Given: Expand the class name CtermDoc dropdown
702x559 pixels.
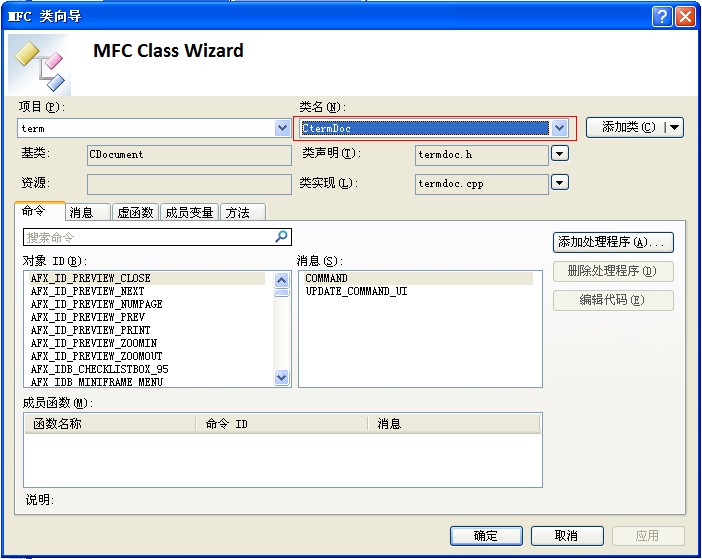Looking at the screenshot, I should 559,128.
